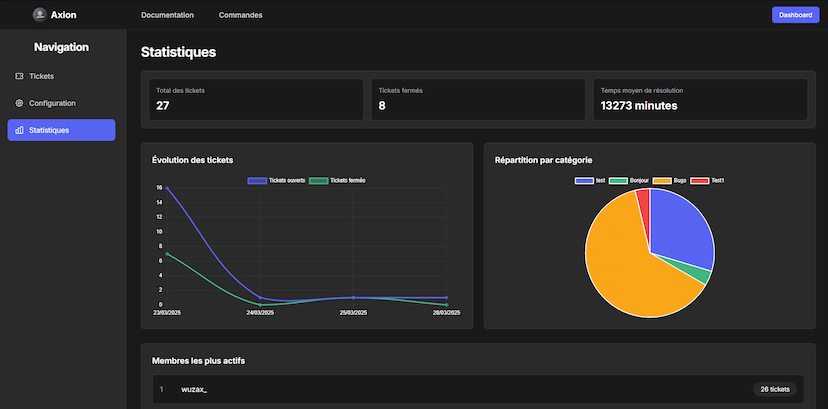Screen dimensions: 828x409
Task: Click the Tickets ticket icon in sidebar
Action: [x=20, y=76]
